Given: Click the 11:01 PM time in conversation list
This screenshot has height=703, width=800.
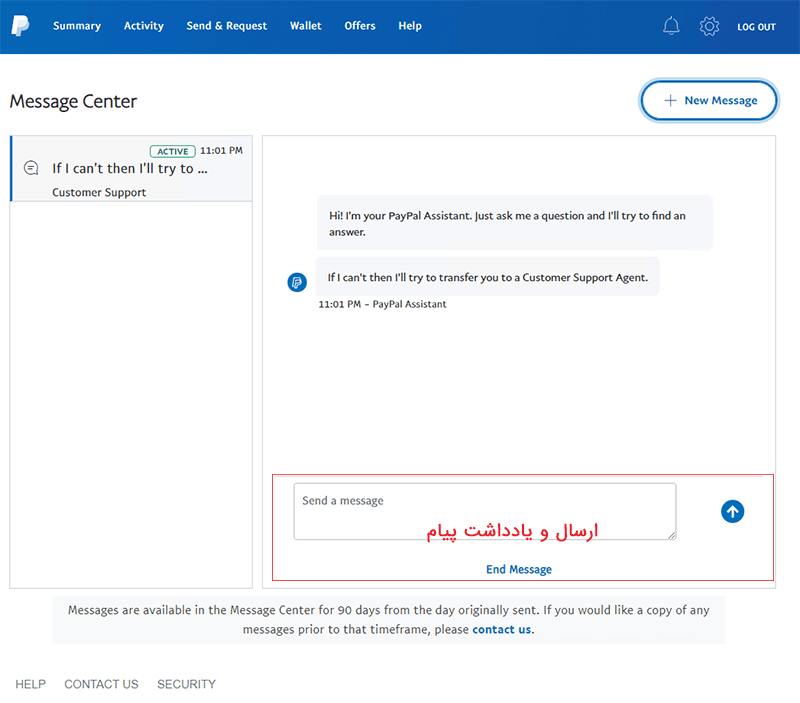Looking at the screenshot, I should tap(221, 150).
